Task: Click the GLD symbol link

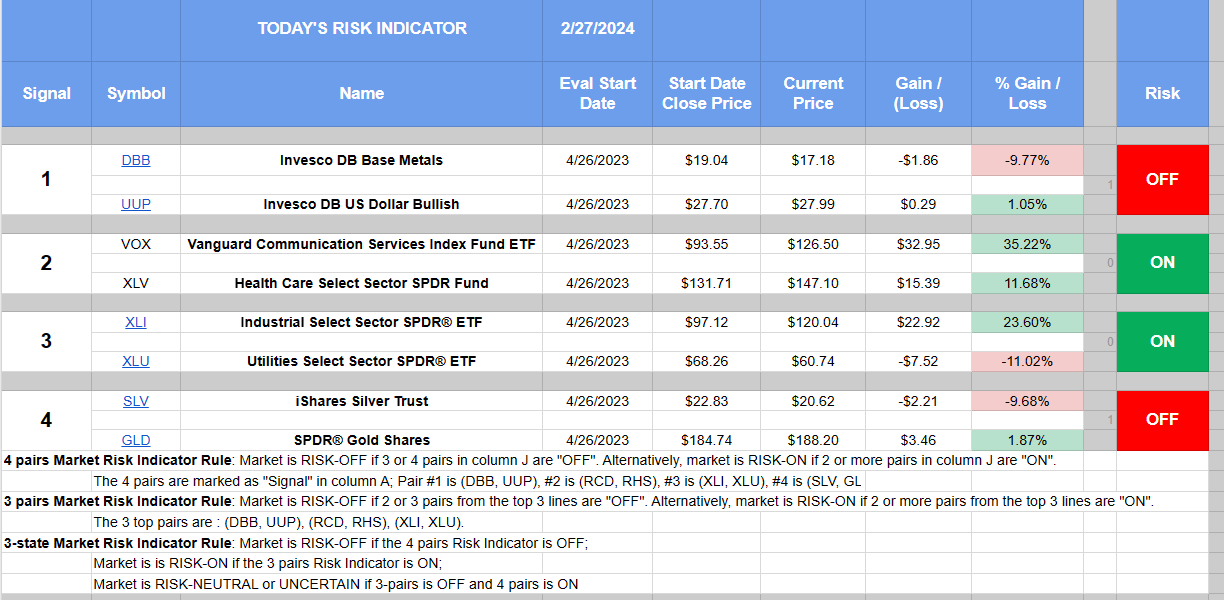Action: pyautogui.click(x=136, y=440)
